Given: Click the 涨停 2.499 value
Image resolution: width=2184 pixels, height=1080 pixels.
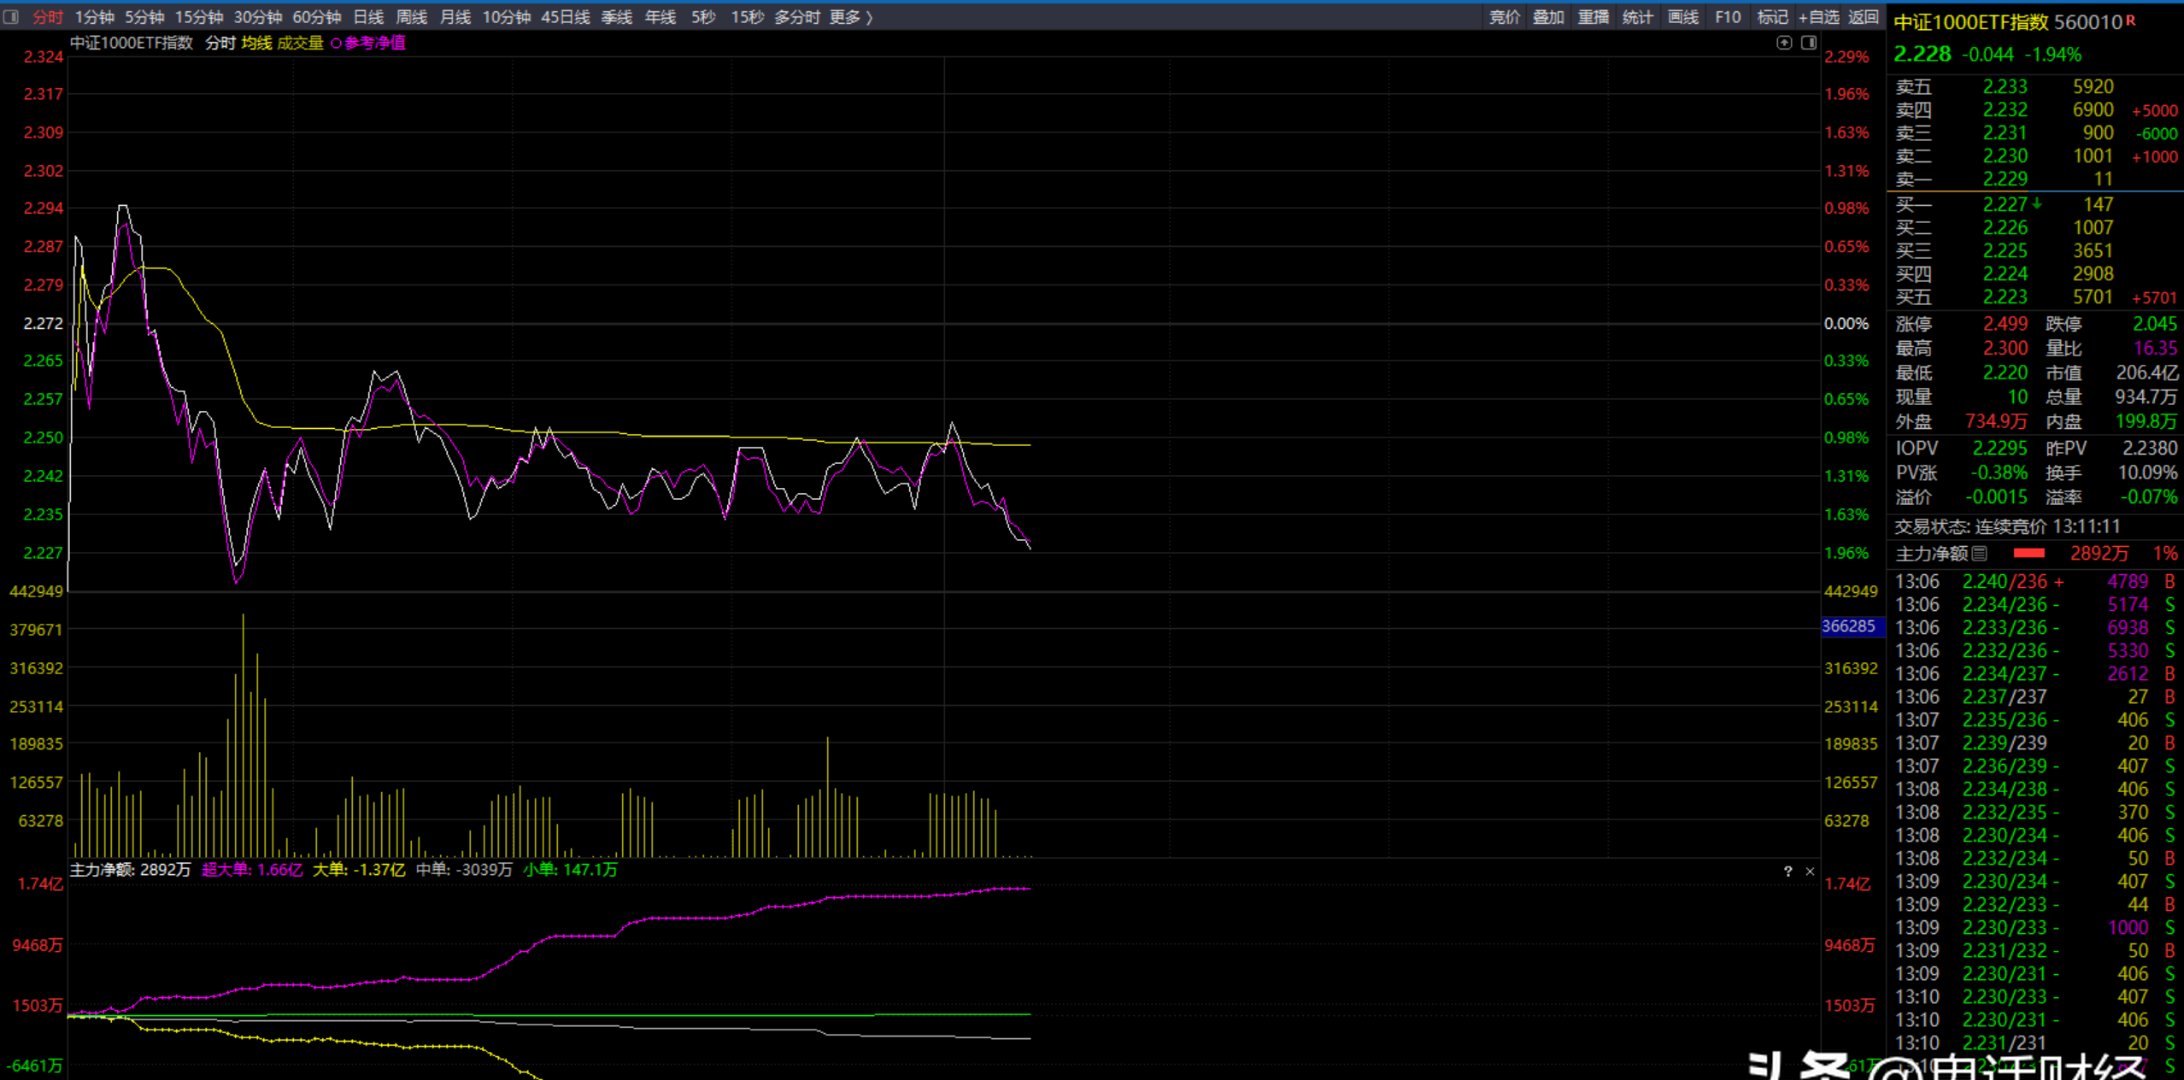Looking at the screenshot, I should [2005, 324].
